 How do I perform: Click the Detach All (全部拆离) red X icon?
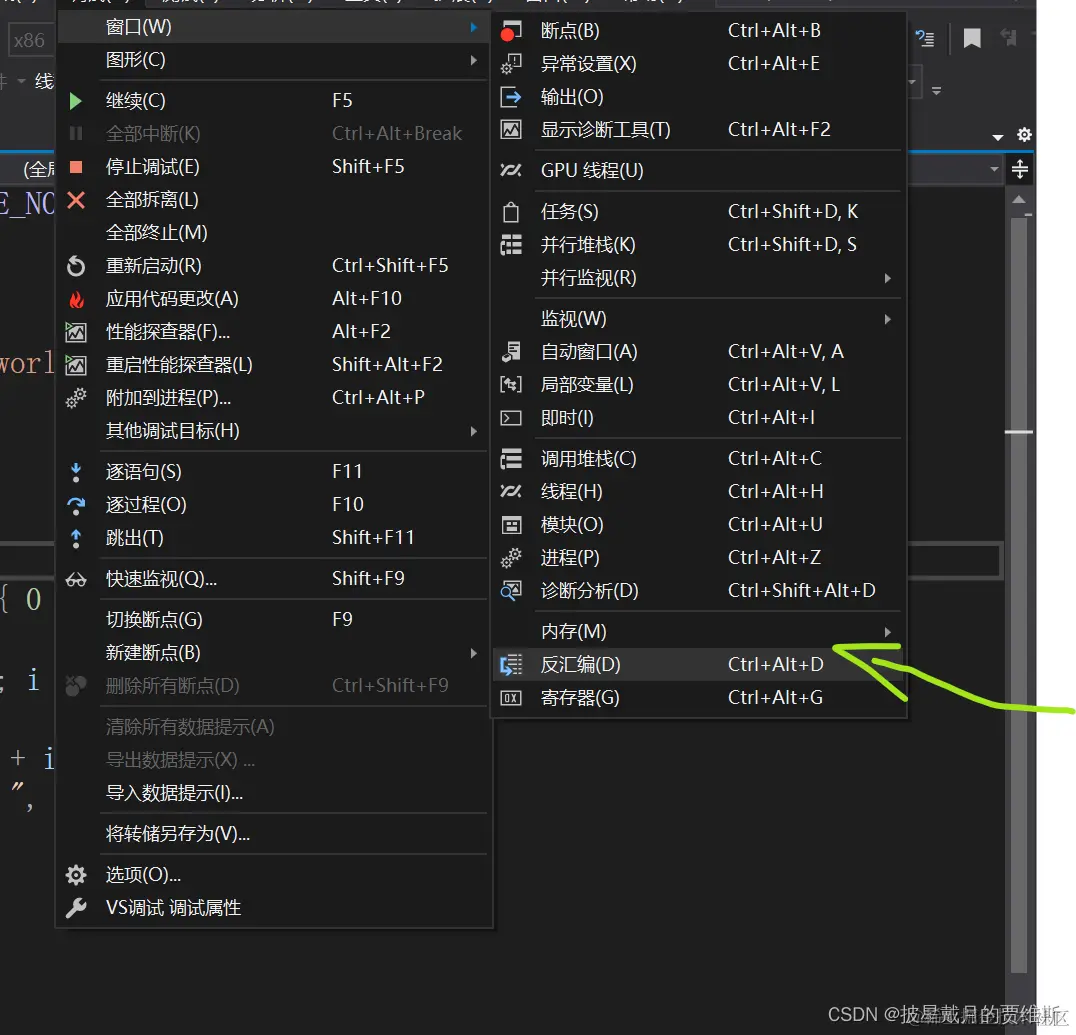[x=75, y=200]
